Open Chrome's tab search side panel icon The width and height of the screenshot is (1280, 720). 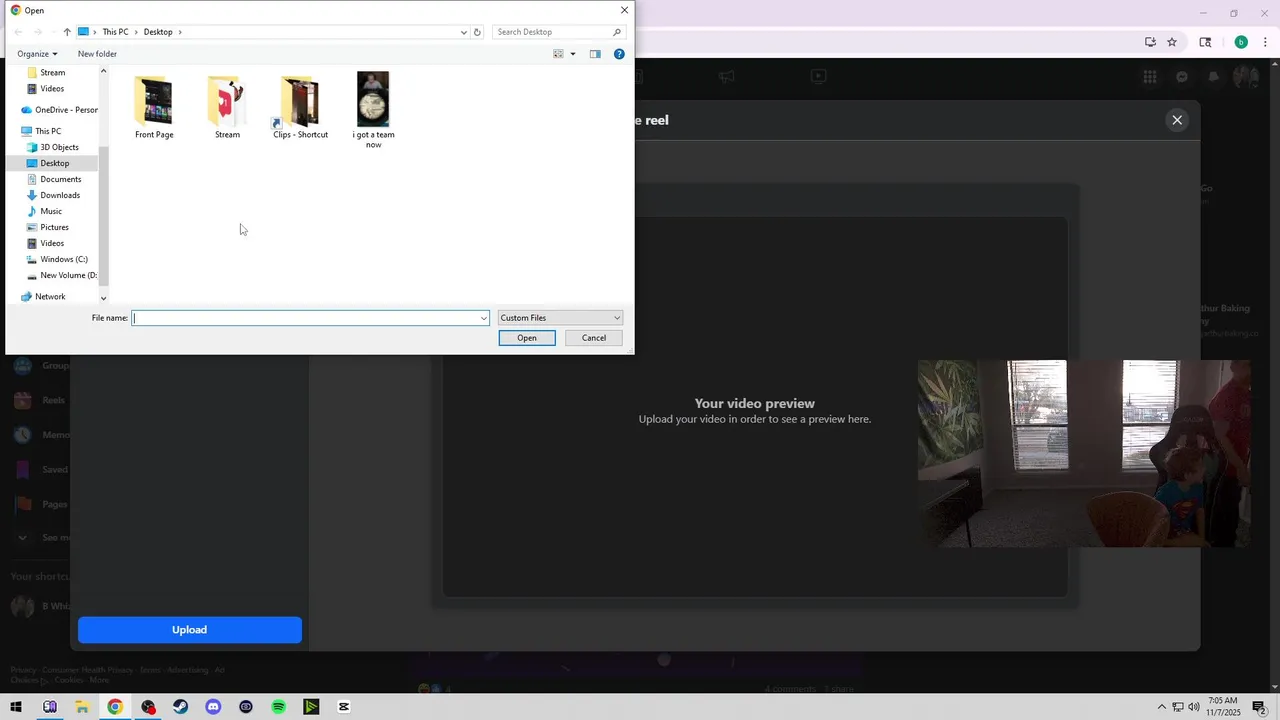pyautogui.click(x=1205, y=42)
